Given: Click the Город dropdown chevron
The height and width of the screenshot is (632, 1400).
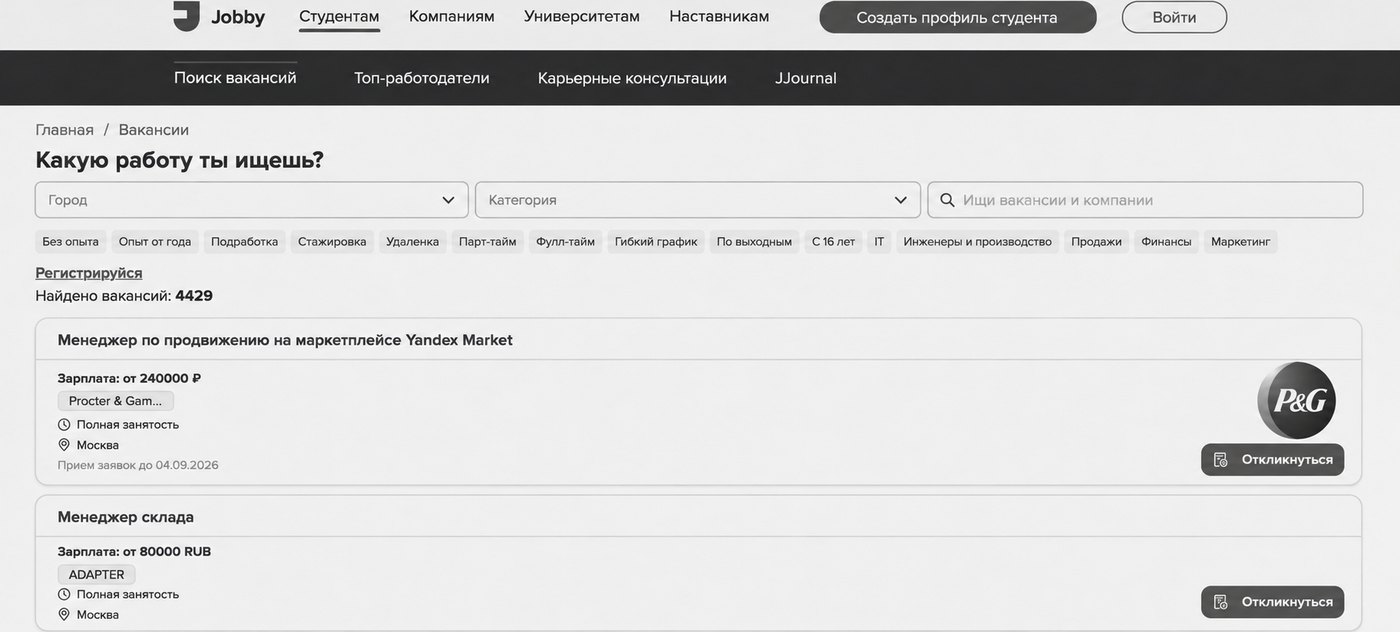Looking at the screenshot, I should click(448, 200).
